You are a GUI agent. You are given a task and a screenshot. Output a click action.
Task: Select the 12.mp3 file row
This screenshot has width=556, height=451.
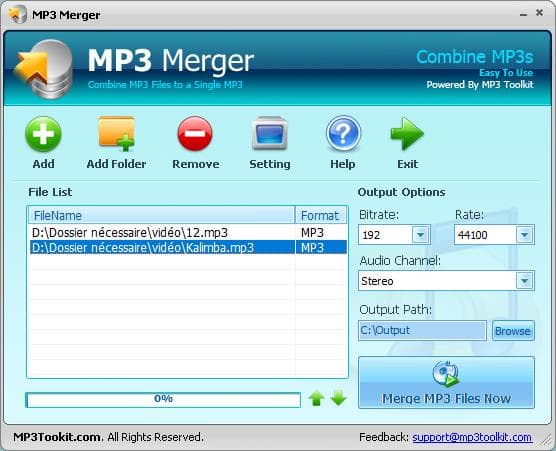tap(188, 233)
